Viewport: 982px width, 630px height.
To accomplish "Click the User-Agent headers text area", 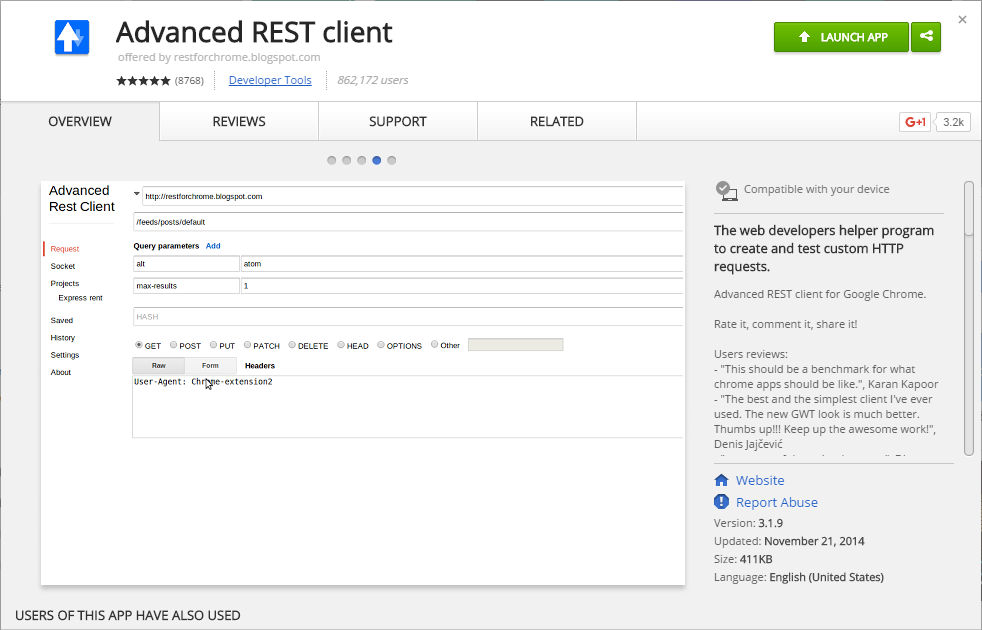I will pos(408,406).
